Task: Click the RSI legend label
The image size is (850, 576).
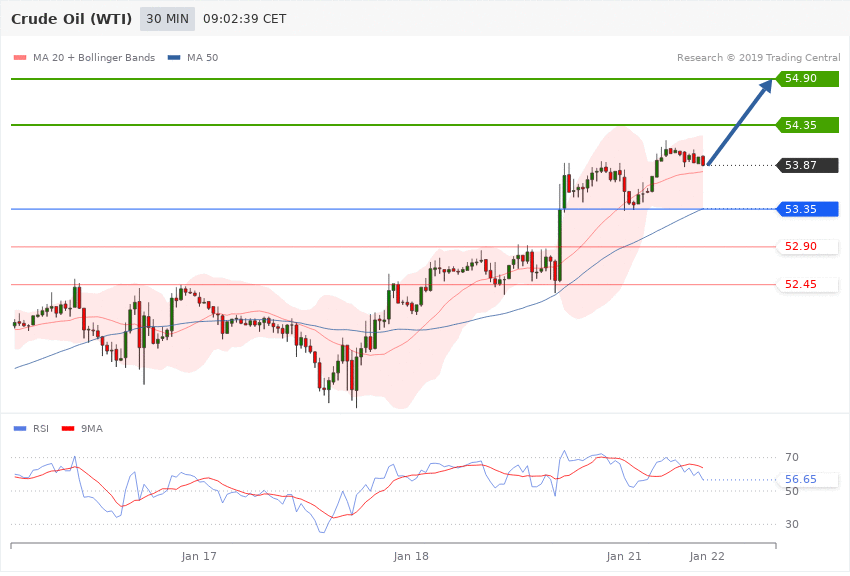Action: point(41,429)
